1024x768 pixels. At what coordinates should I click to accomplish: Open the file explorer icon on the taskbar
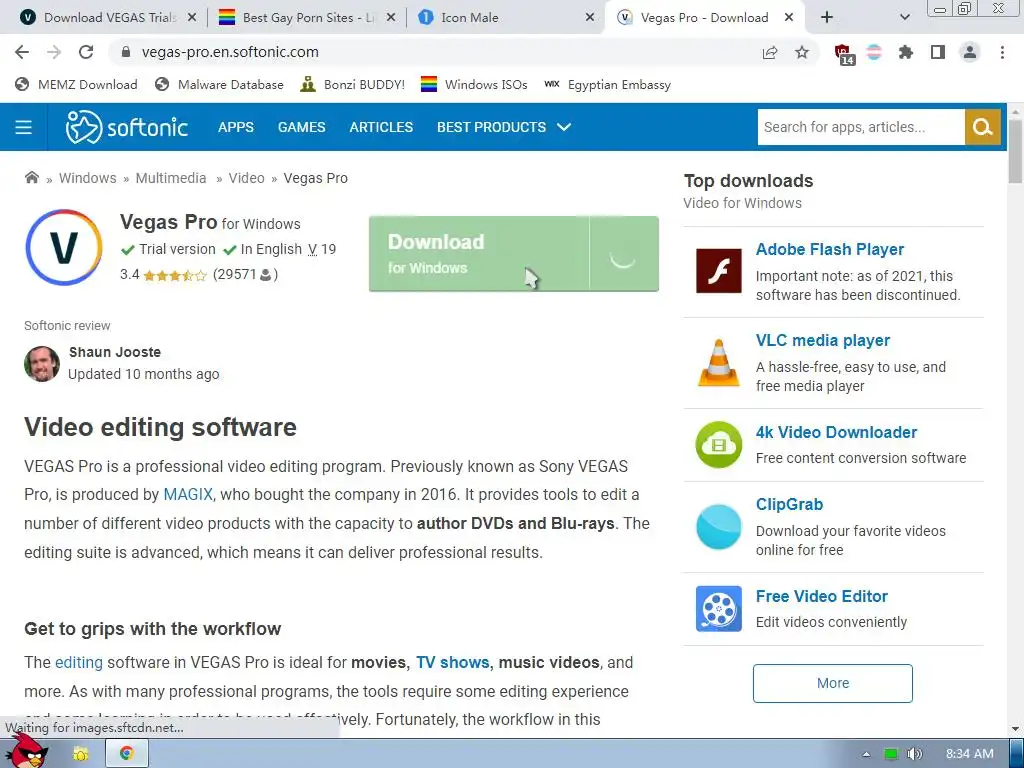[80, 753]
